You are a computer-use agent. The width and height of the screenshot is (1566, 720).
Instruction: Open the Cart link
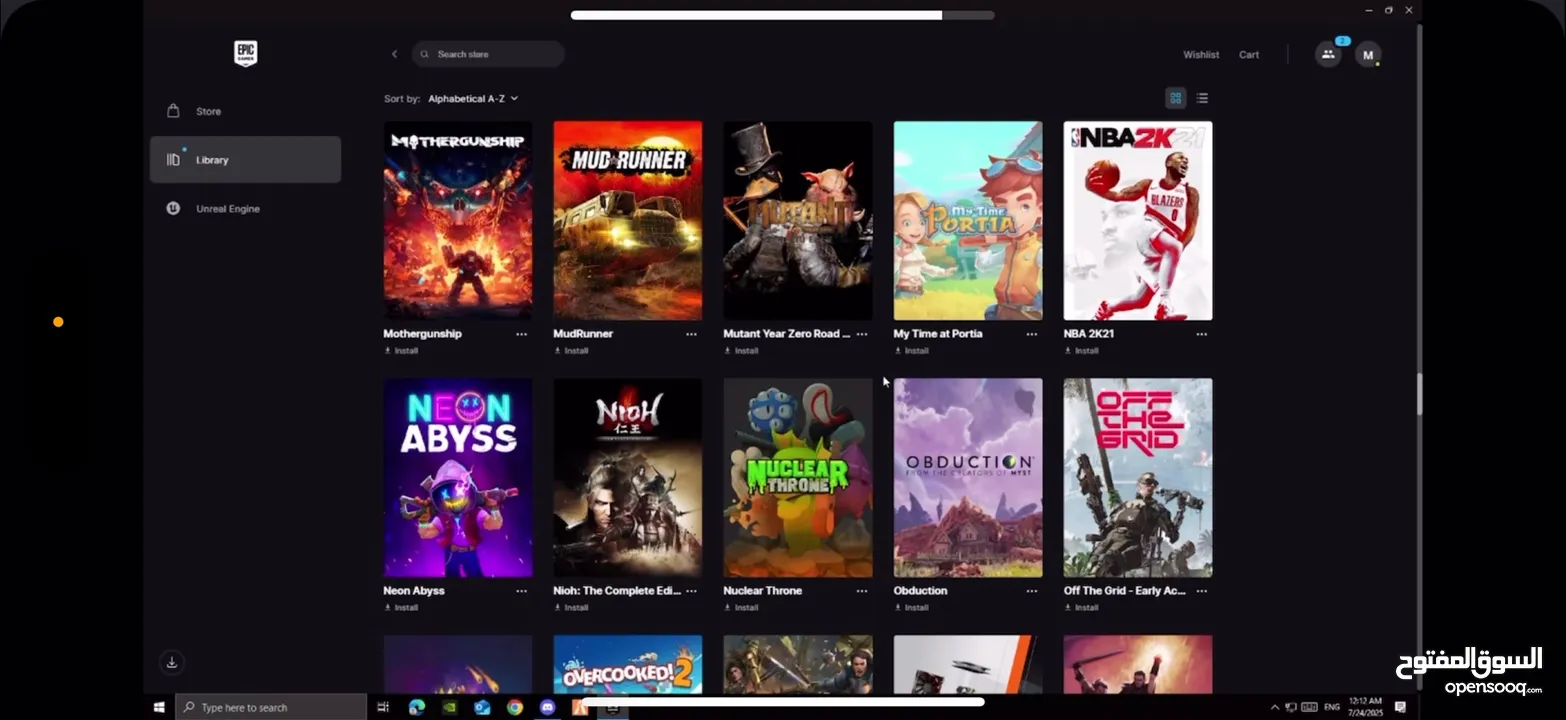1249,55
